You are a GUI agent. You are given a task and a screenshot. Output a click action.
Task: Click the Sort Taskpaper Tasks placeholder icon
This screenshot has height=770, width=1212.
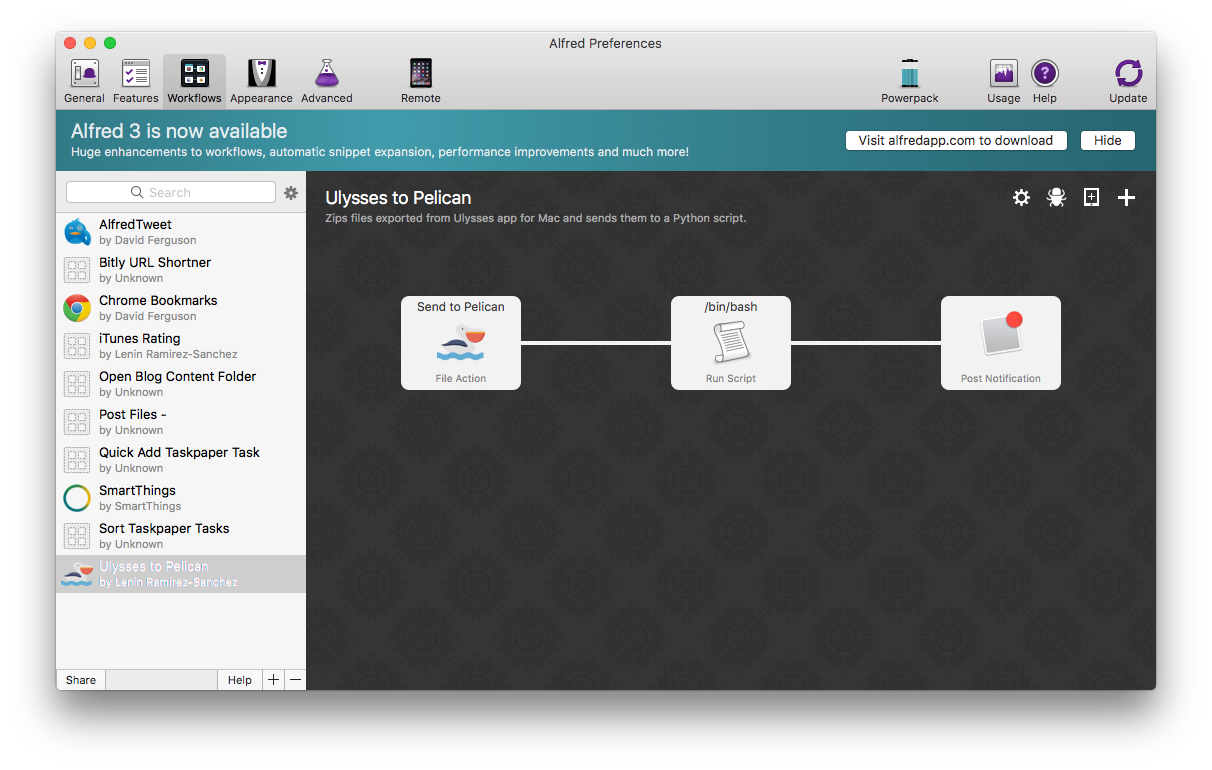77,536
